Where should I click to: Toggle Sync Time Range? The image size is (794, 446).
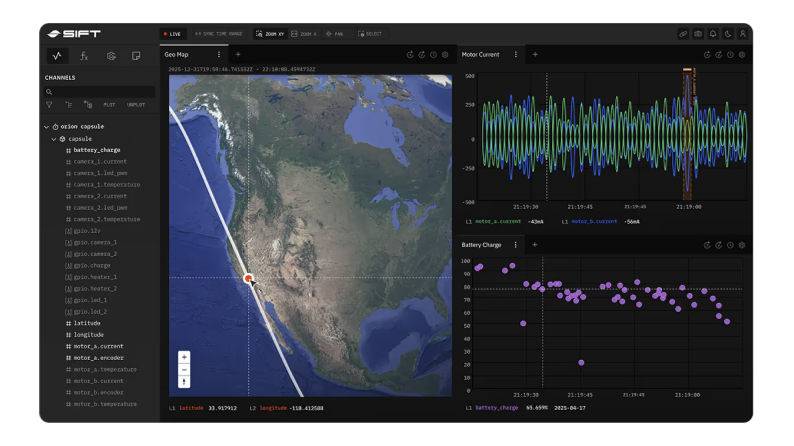219,34
